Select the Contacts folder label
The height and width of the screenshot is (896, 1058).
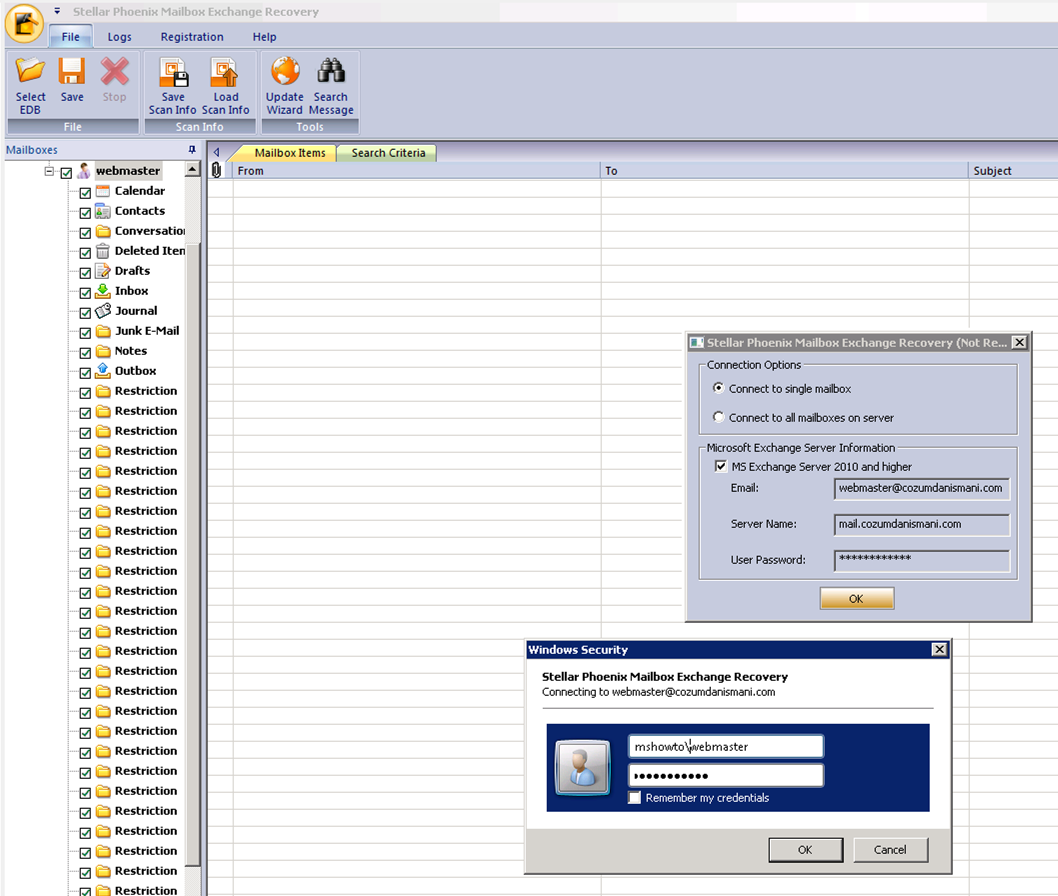pyautogui.click(x=140, y=211)
